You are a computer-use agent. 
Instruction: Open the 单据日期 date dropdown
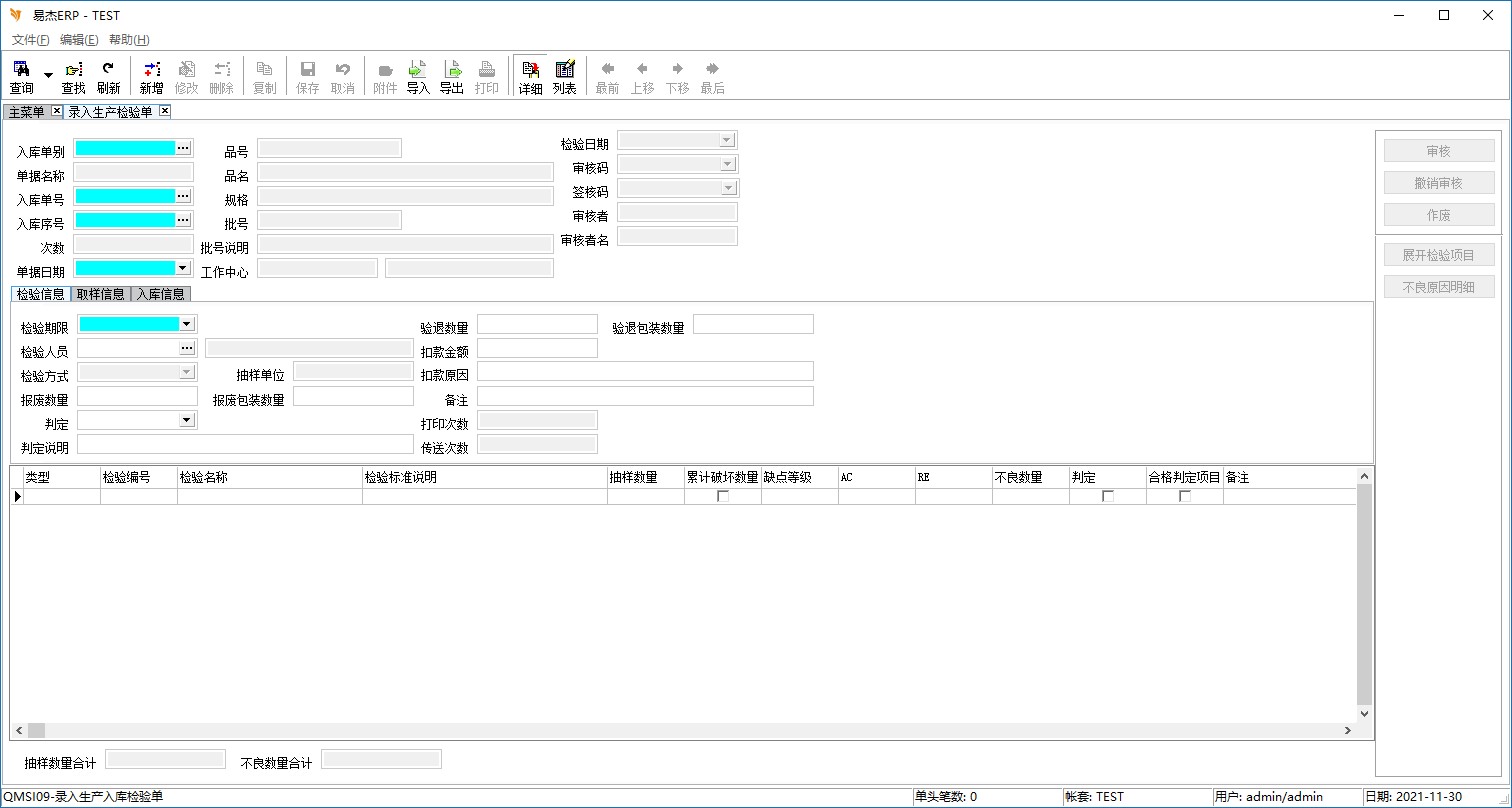point(182,268)
